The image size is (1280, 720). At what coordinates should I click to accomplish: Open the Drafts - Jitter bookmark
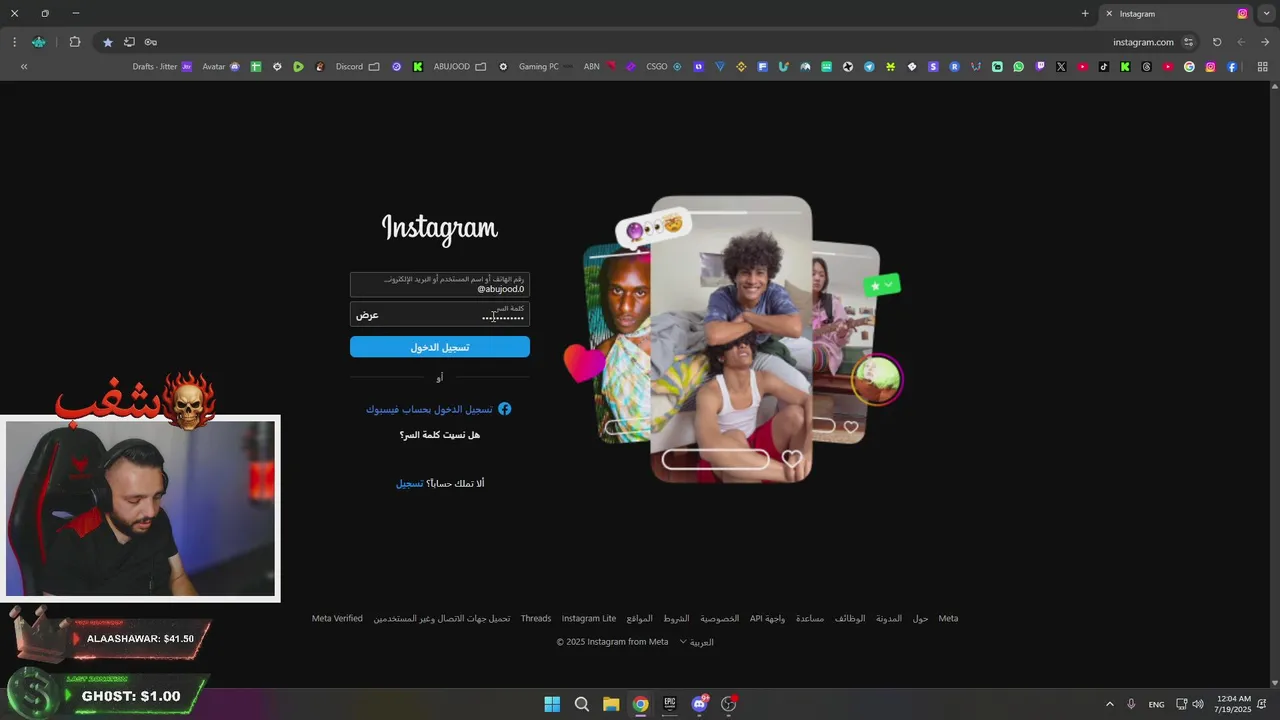pyautogui.click(x=162, y=67)
